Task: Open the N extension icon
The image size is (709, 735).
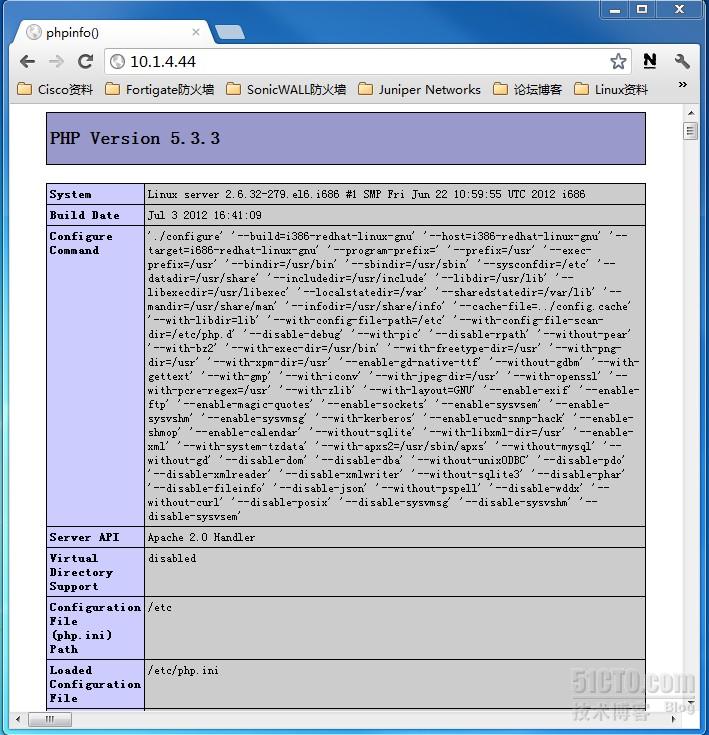Action: click(650, 61)
